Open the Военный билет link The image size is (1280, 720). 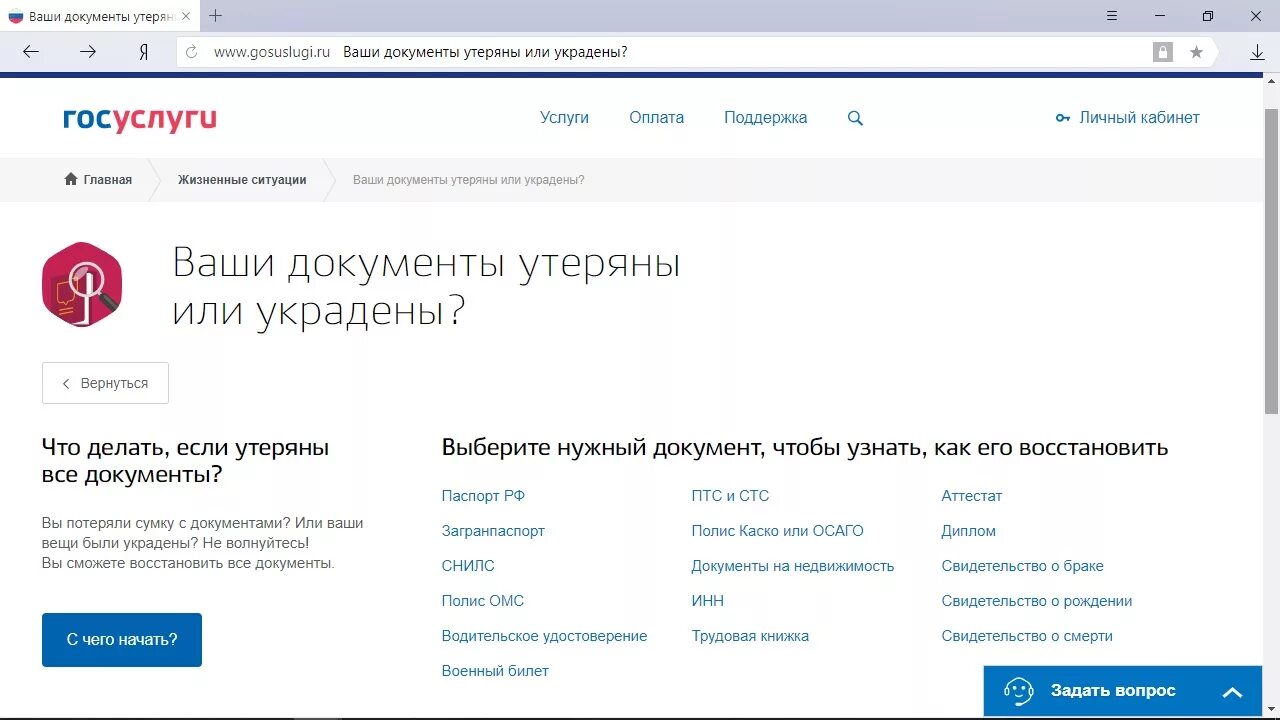[x=495, y=671]
